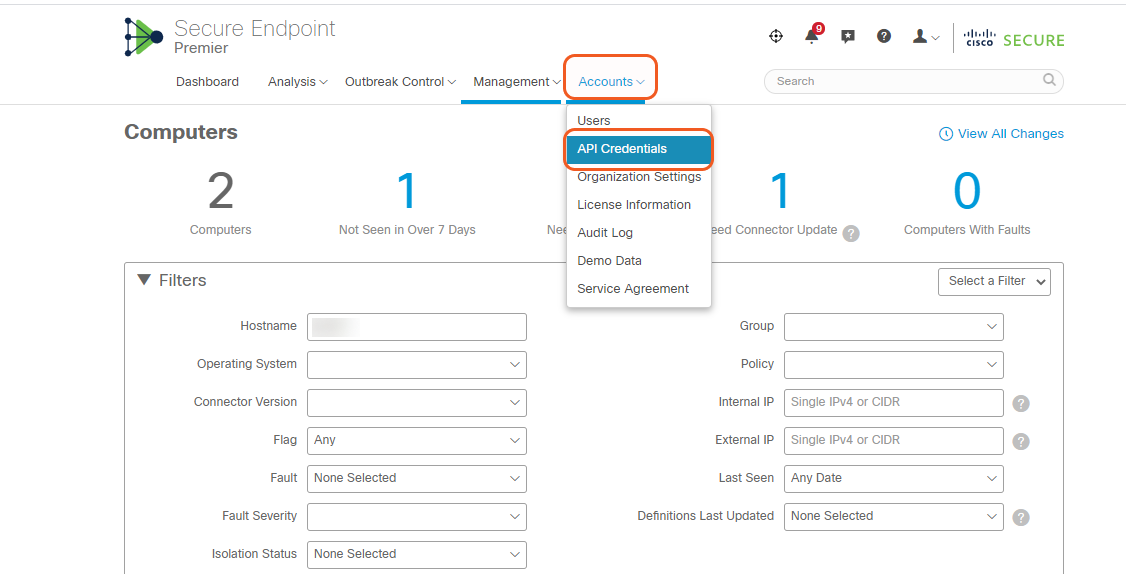Open the Management menu
The width and height of the screenshot is (1126, 574).
tap(516, 82)
